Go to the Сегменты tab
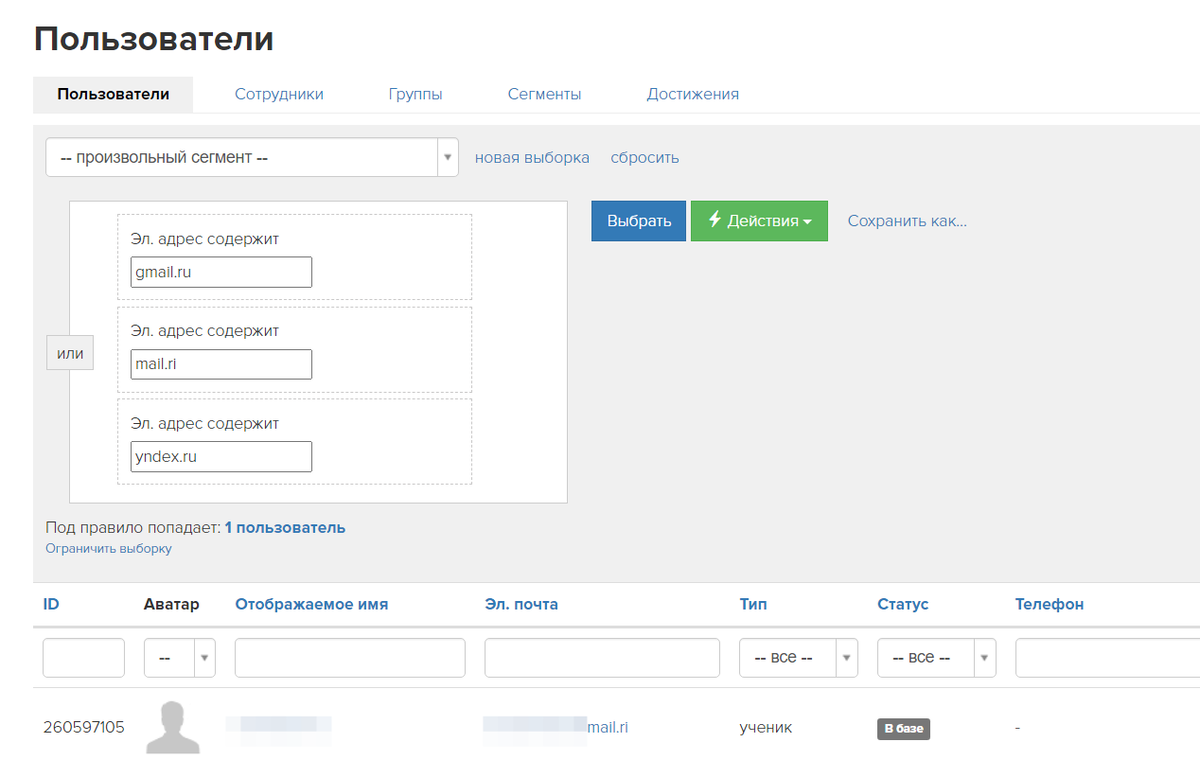 [544, 94]
